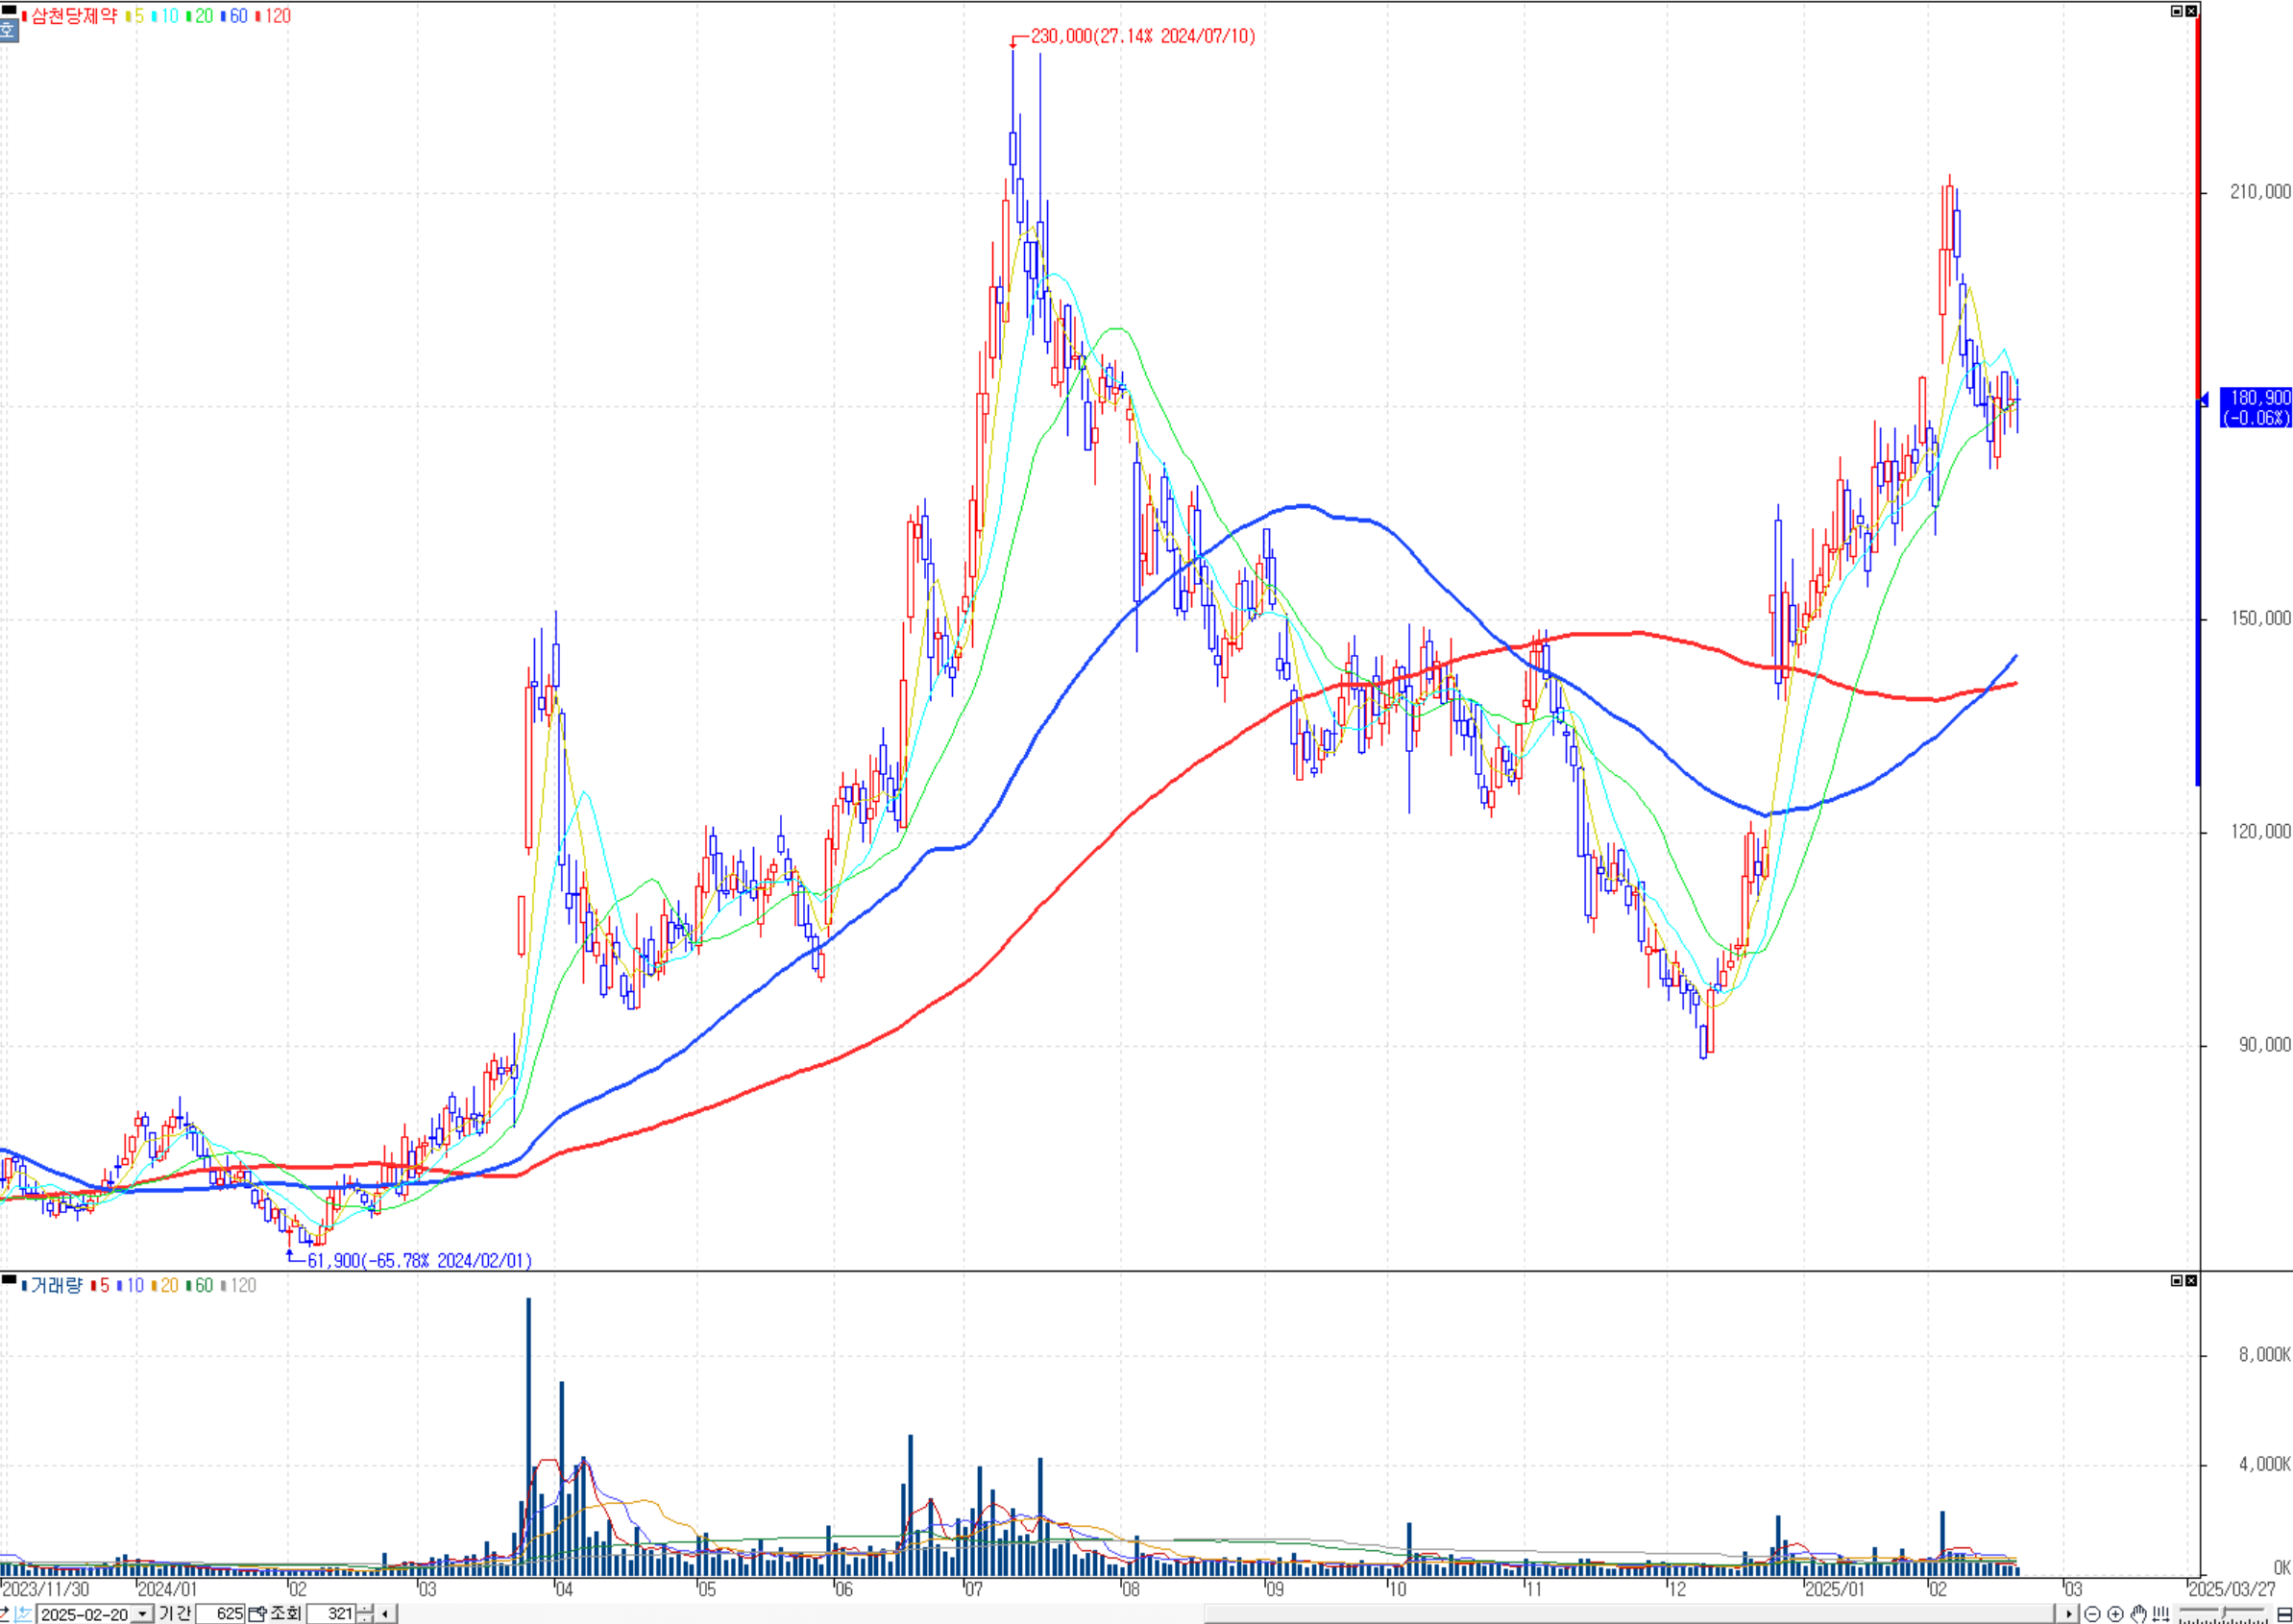Viewport: 2293px width, 1624px height.
Task: Click the 2025/03/27 end date label
Action: (2232, 1589)
